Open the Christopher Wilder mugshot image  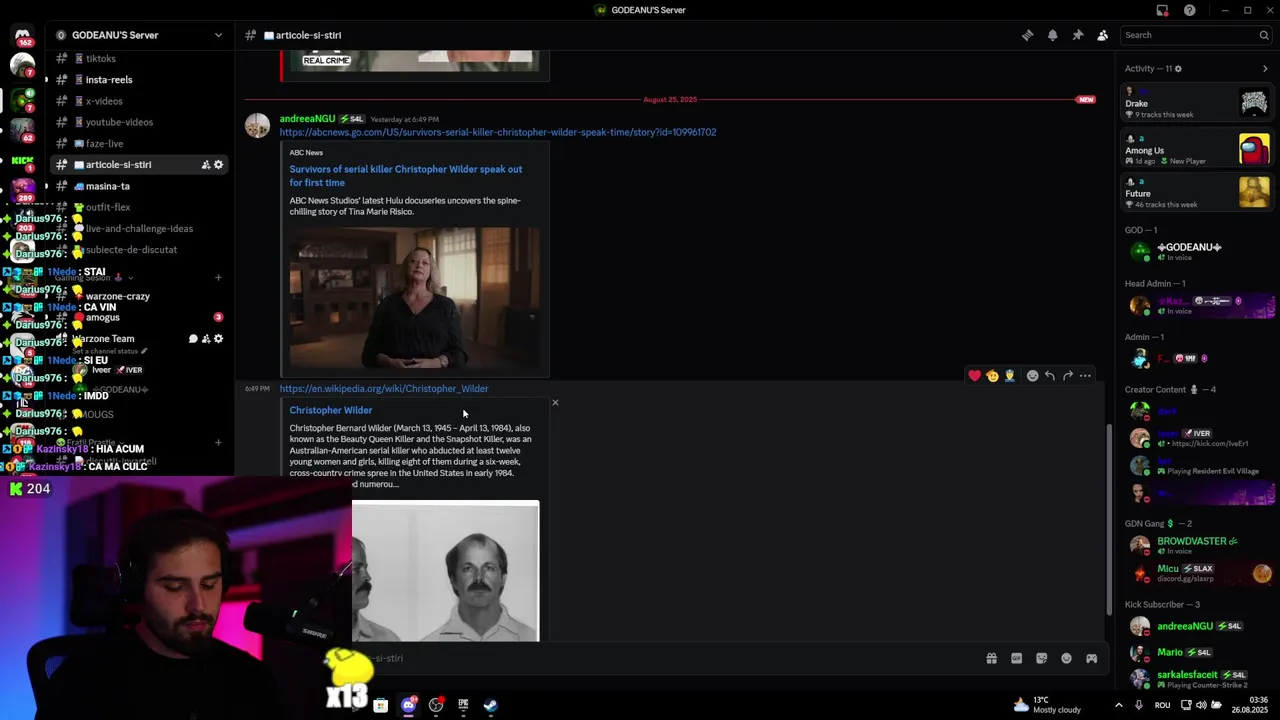coord(445,571)
